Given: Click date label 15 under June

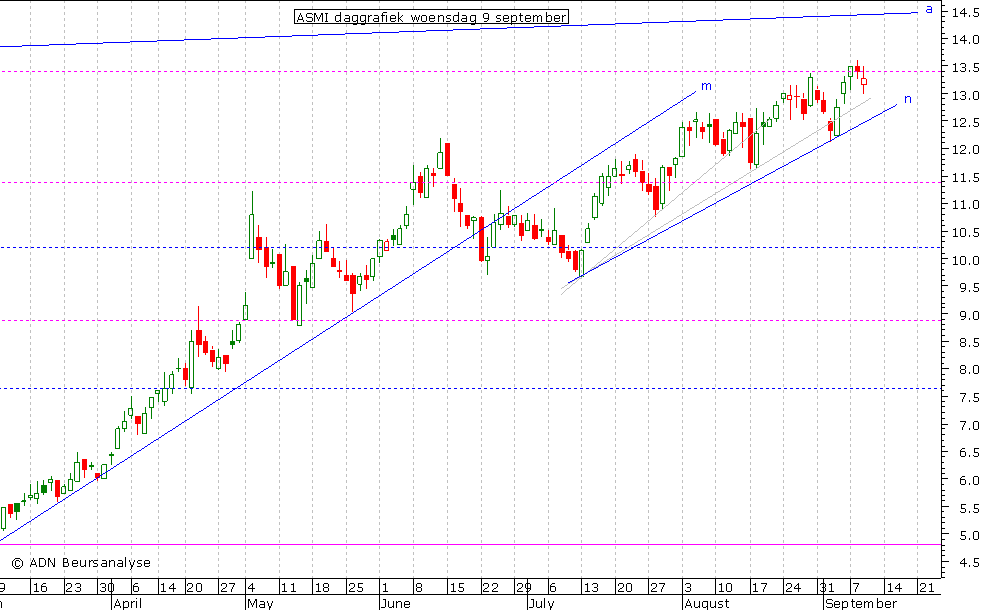Looking at the screenshot, I should pyautogui.click(x=457, y=587).
